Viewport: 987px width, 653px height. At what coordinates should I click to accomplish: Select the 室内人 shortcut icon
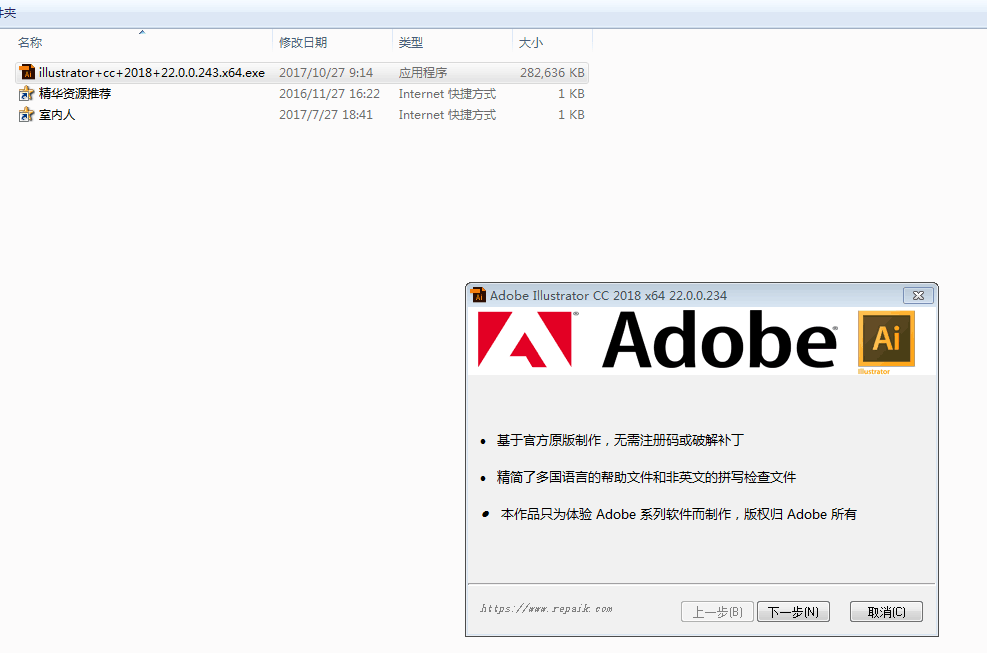point(26,115)
